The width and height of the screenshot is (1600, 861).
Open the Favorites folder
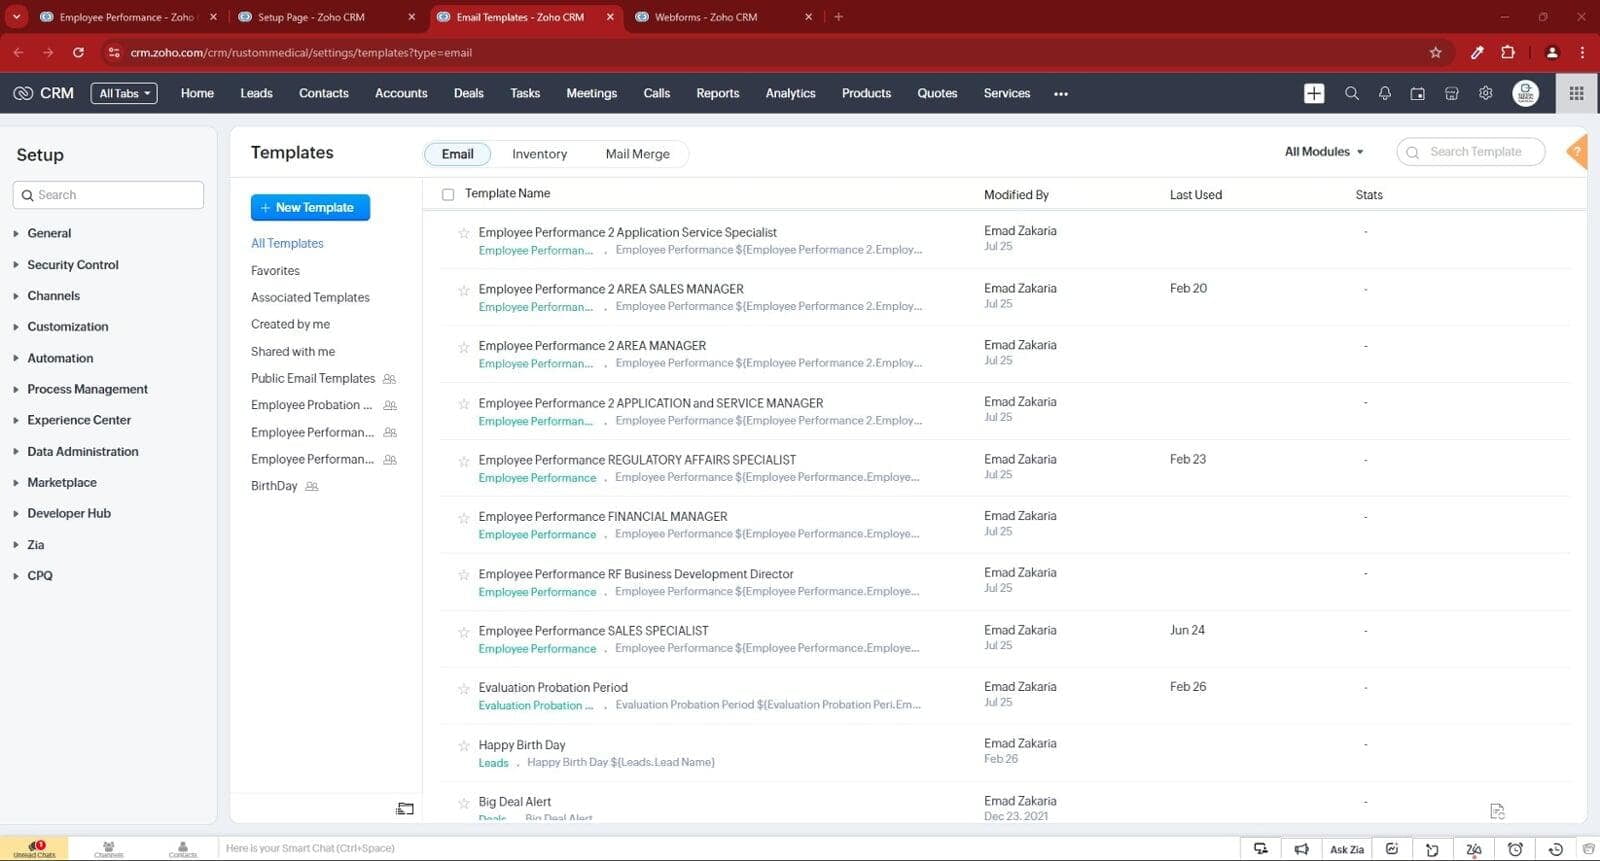275,271
